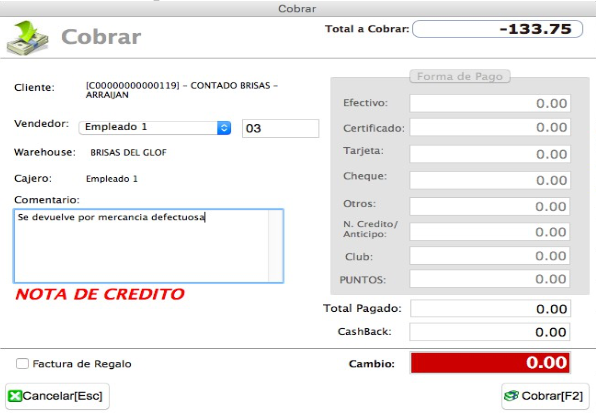Screen dimensions: 596x413
Task: Click the Efectivo: label
Action: [x=365, y=103]
